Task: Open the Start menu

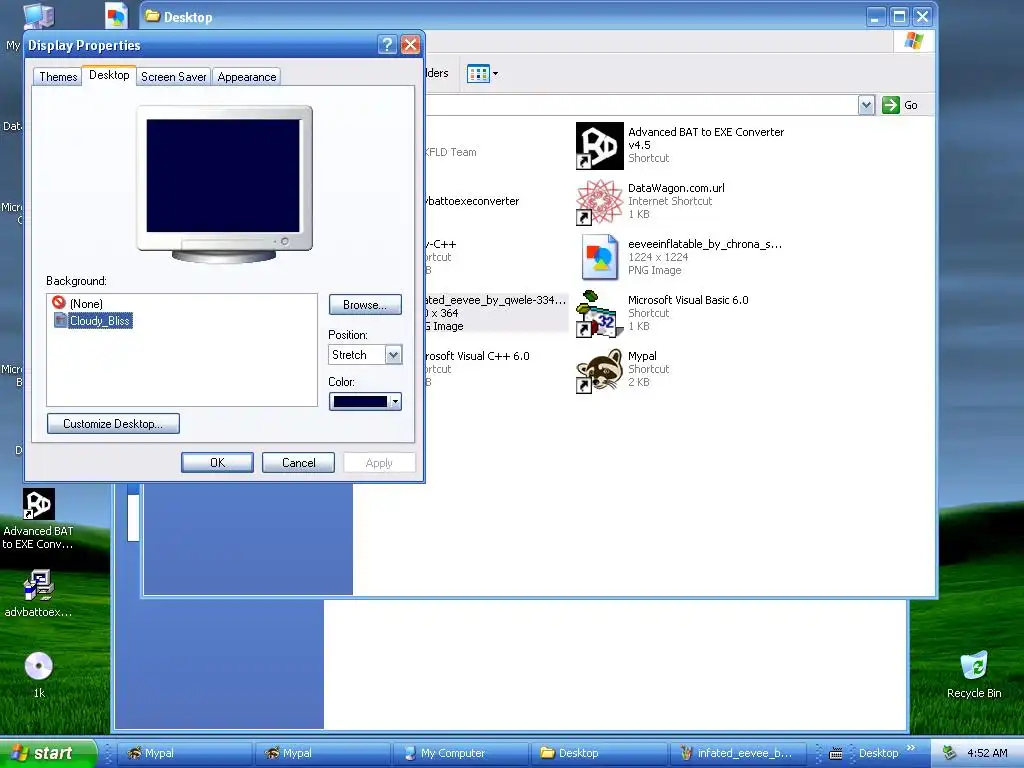Action: [47, 753]
